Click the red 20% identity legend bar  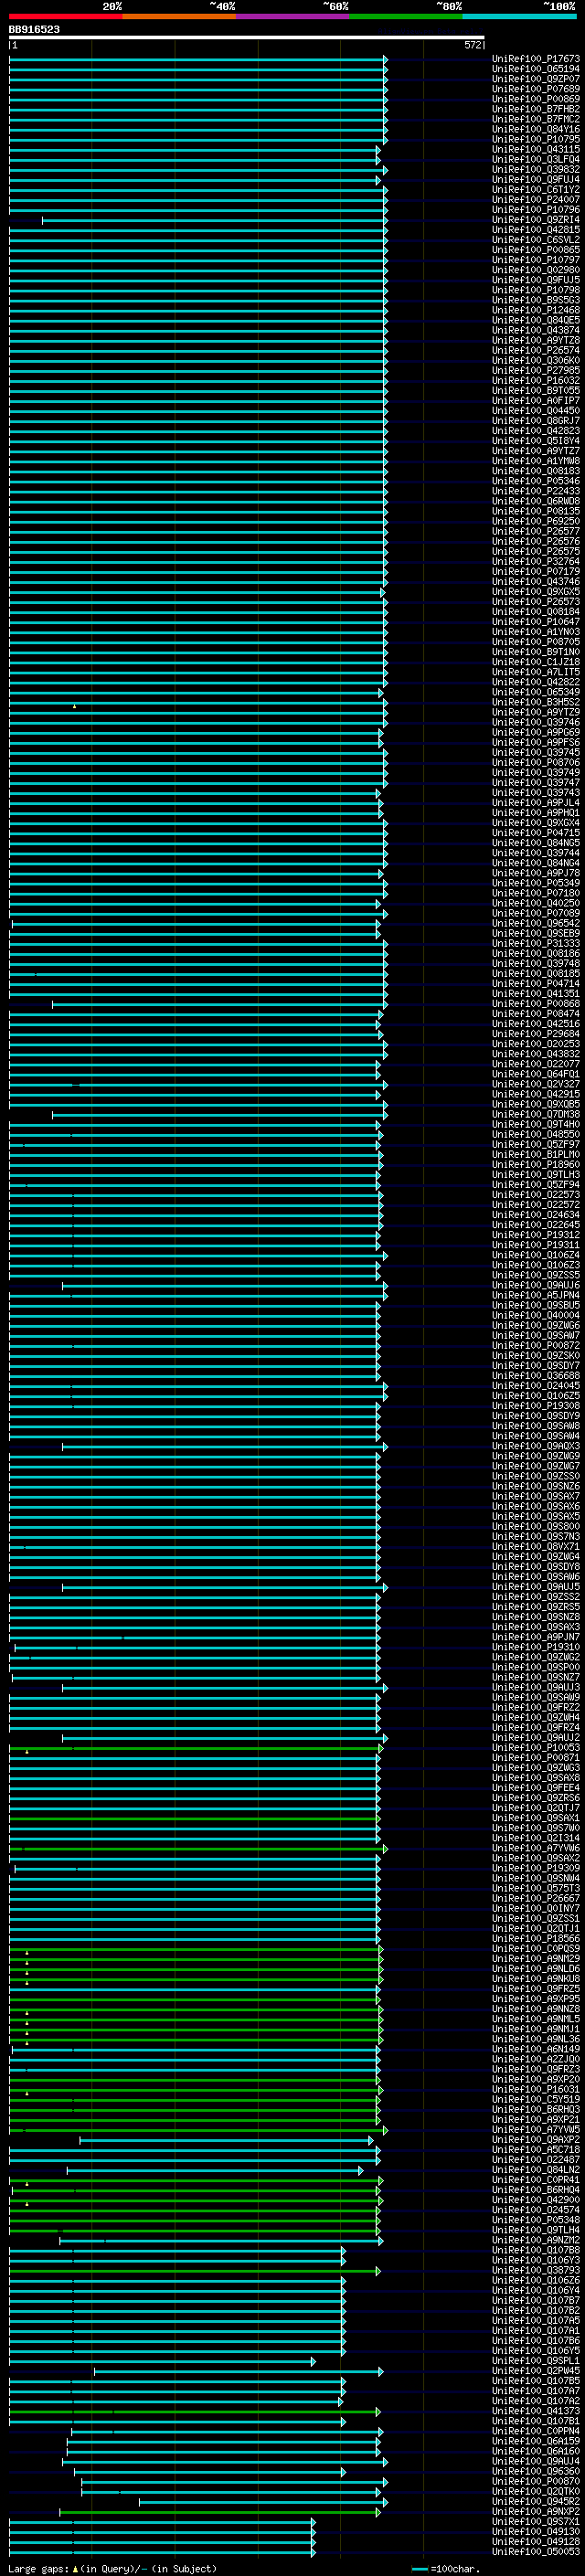pos(66,16)
